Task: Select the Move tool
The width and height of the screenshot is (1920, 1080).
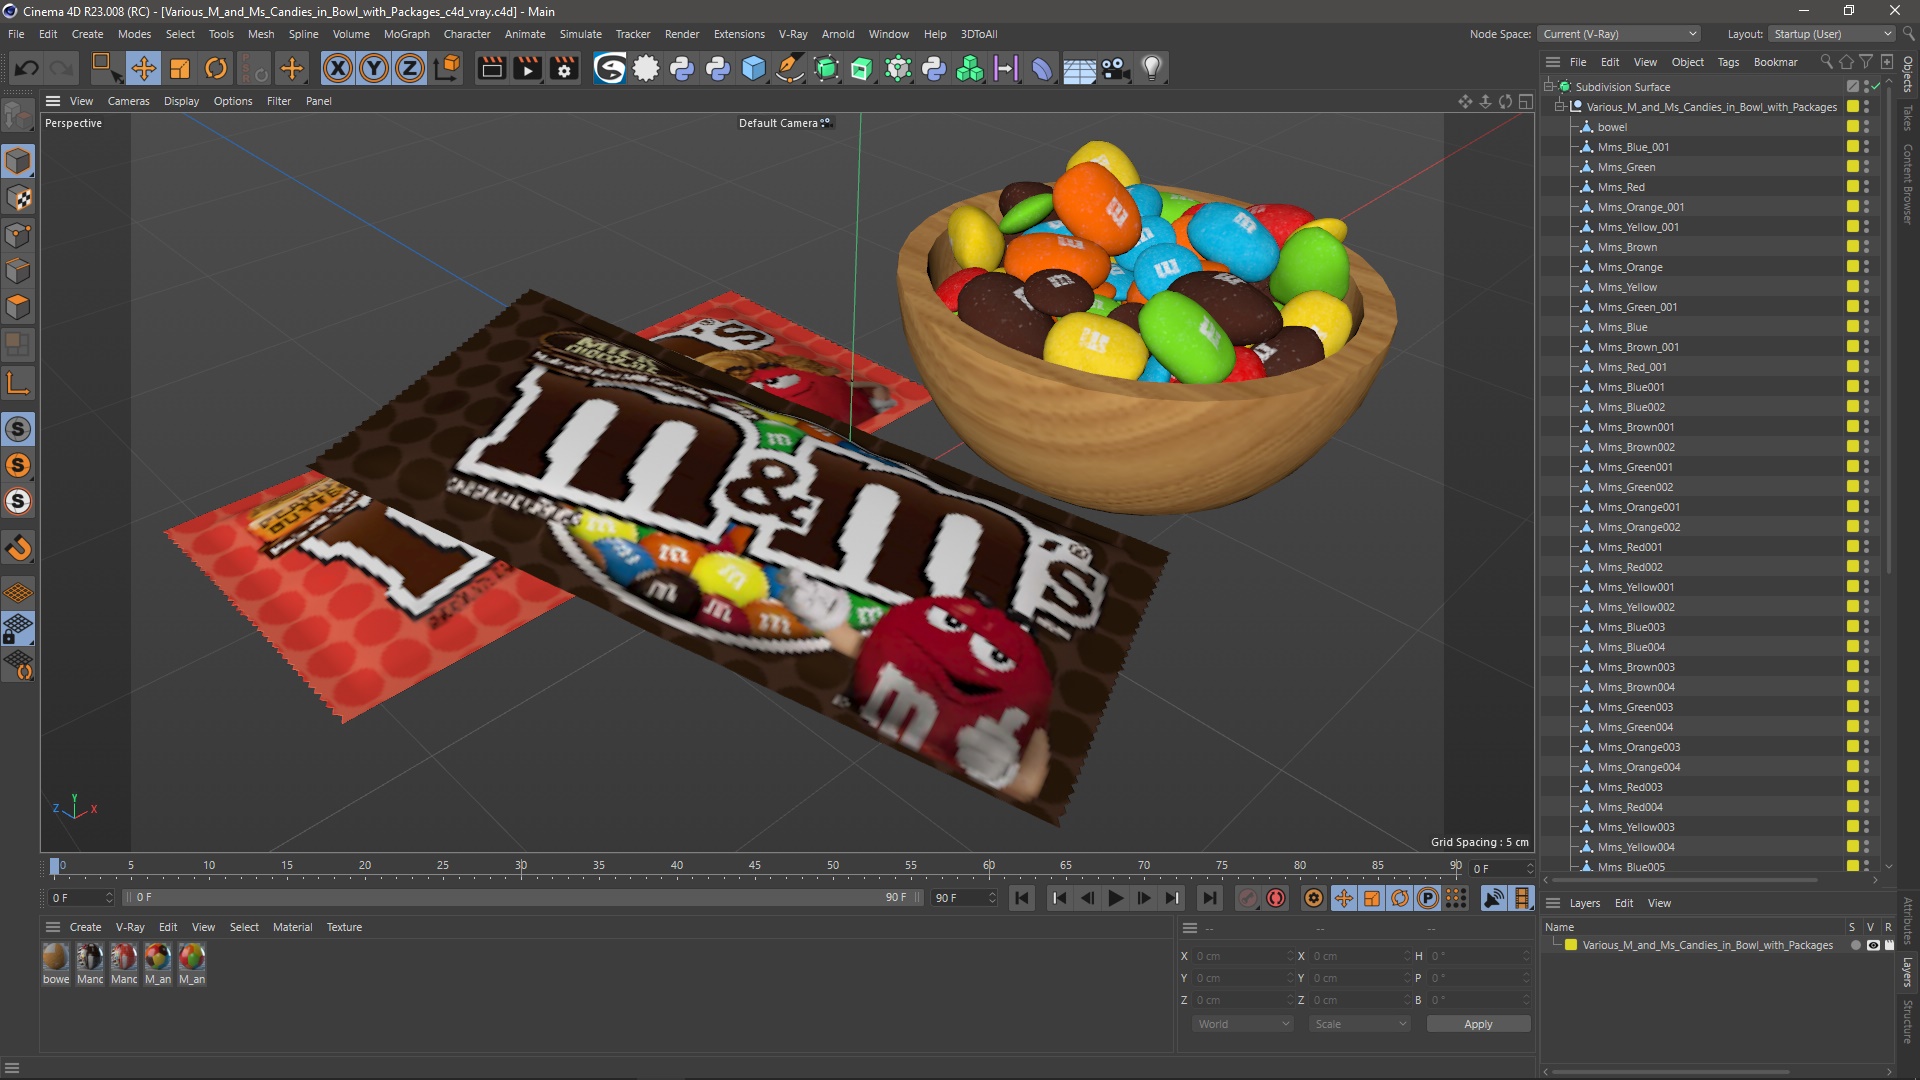Action: [143, 68]
